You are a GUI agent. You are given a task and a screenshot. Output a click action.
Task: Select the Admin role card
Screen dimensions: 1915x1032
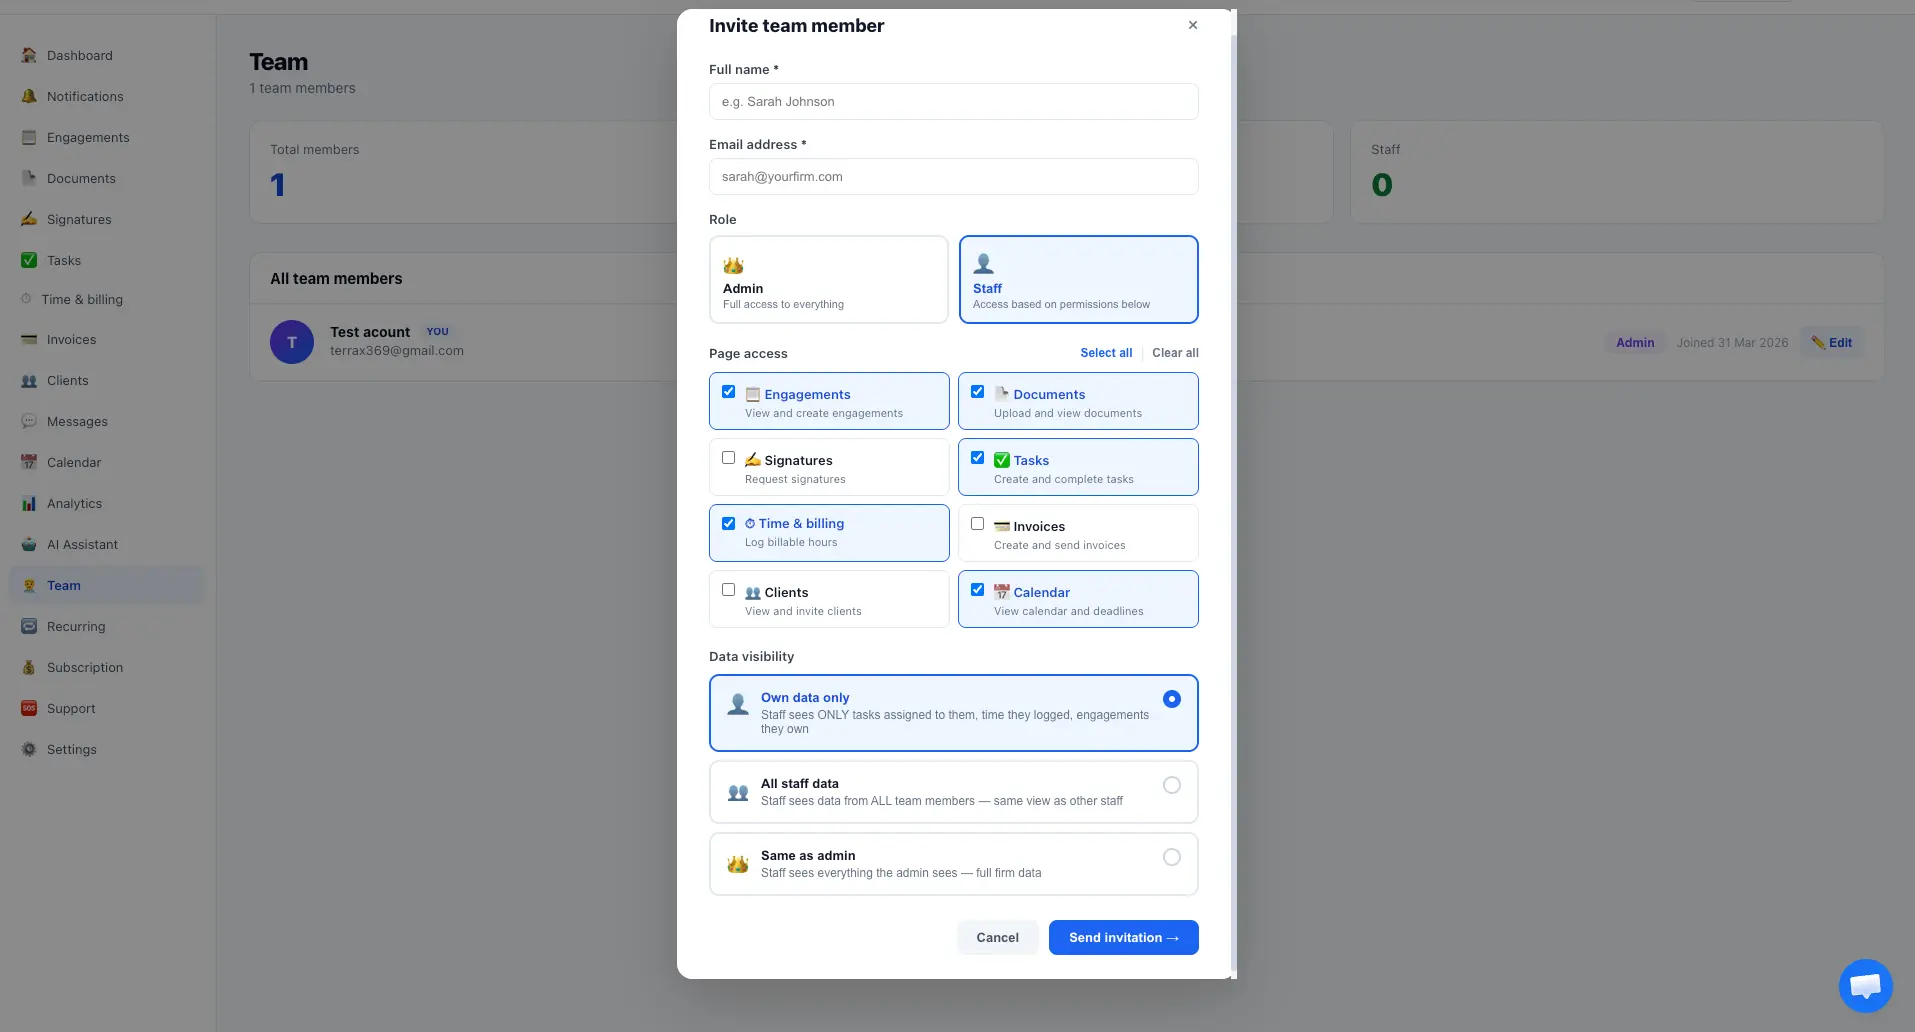tap(828, 279)
